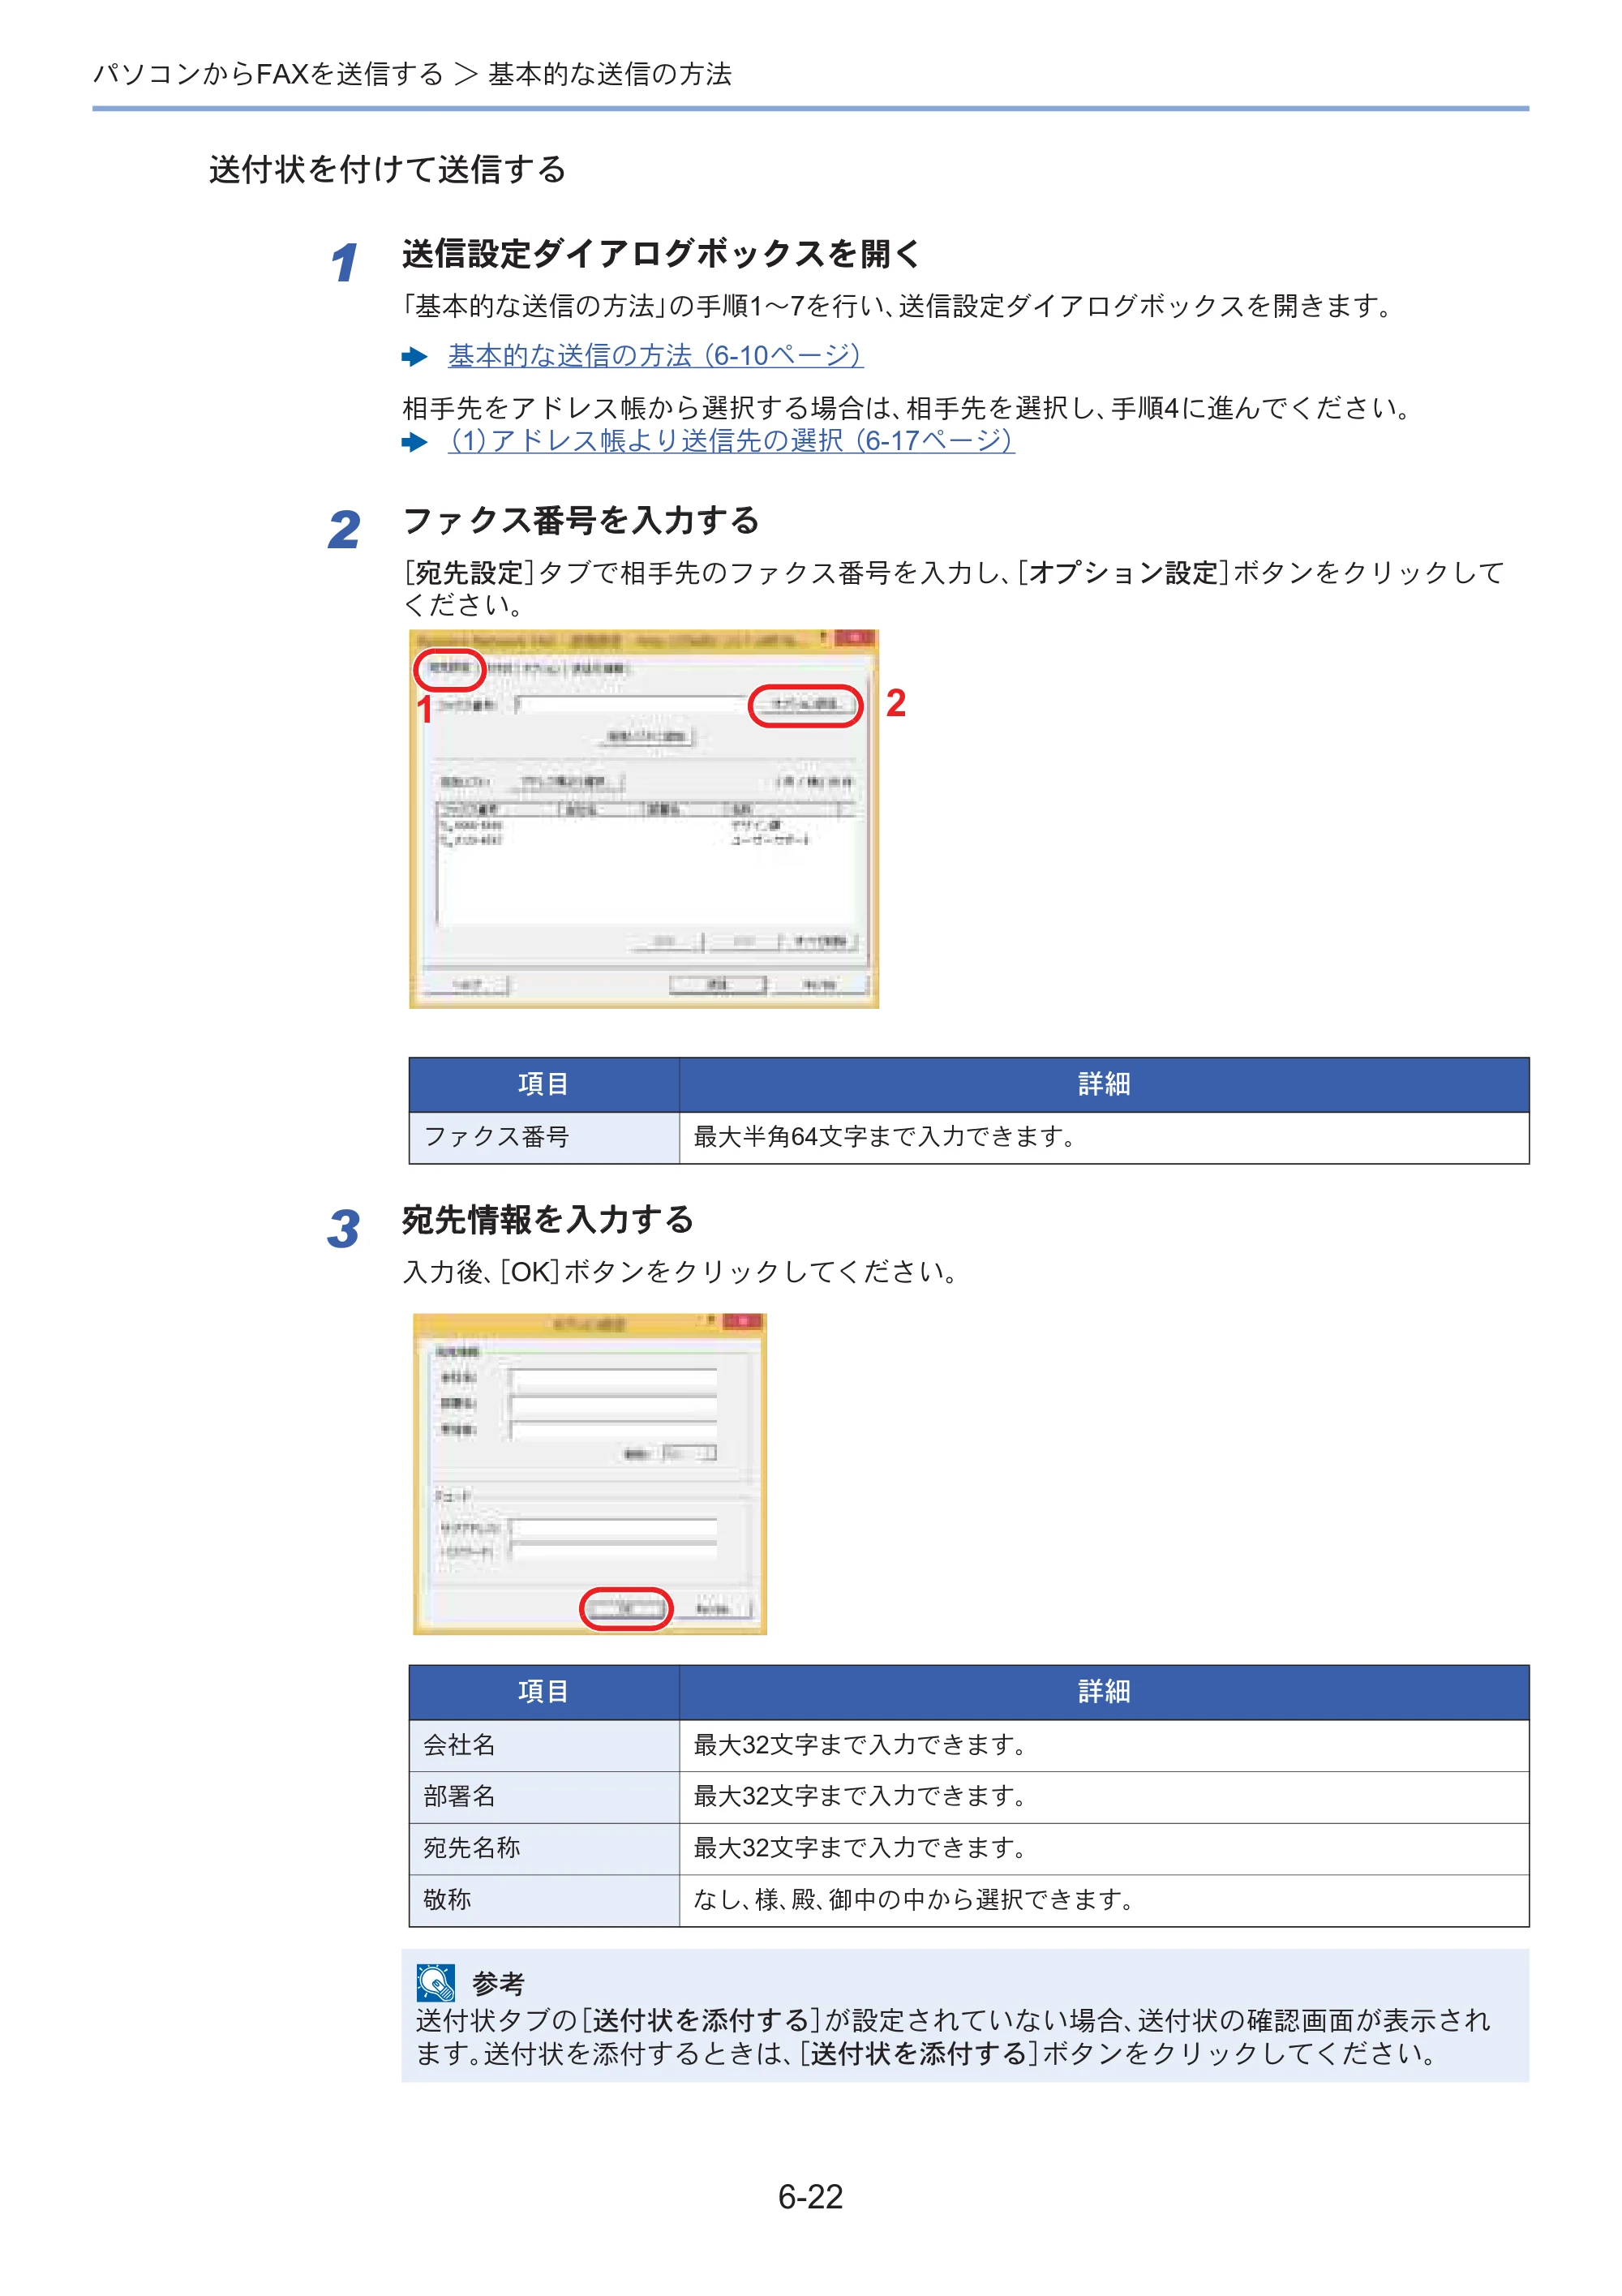Open the 基本的な送信の方法 (6-10ページ) link
The height and width of the screenshot is (2296, 1622).
655,355
